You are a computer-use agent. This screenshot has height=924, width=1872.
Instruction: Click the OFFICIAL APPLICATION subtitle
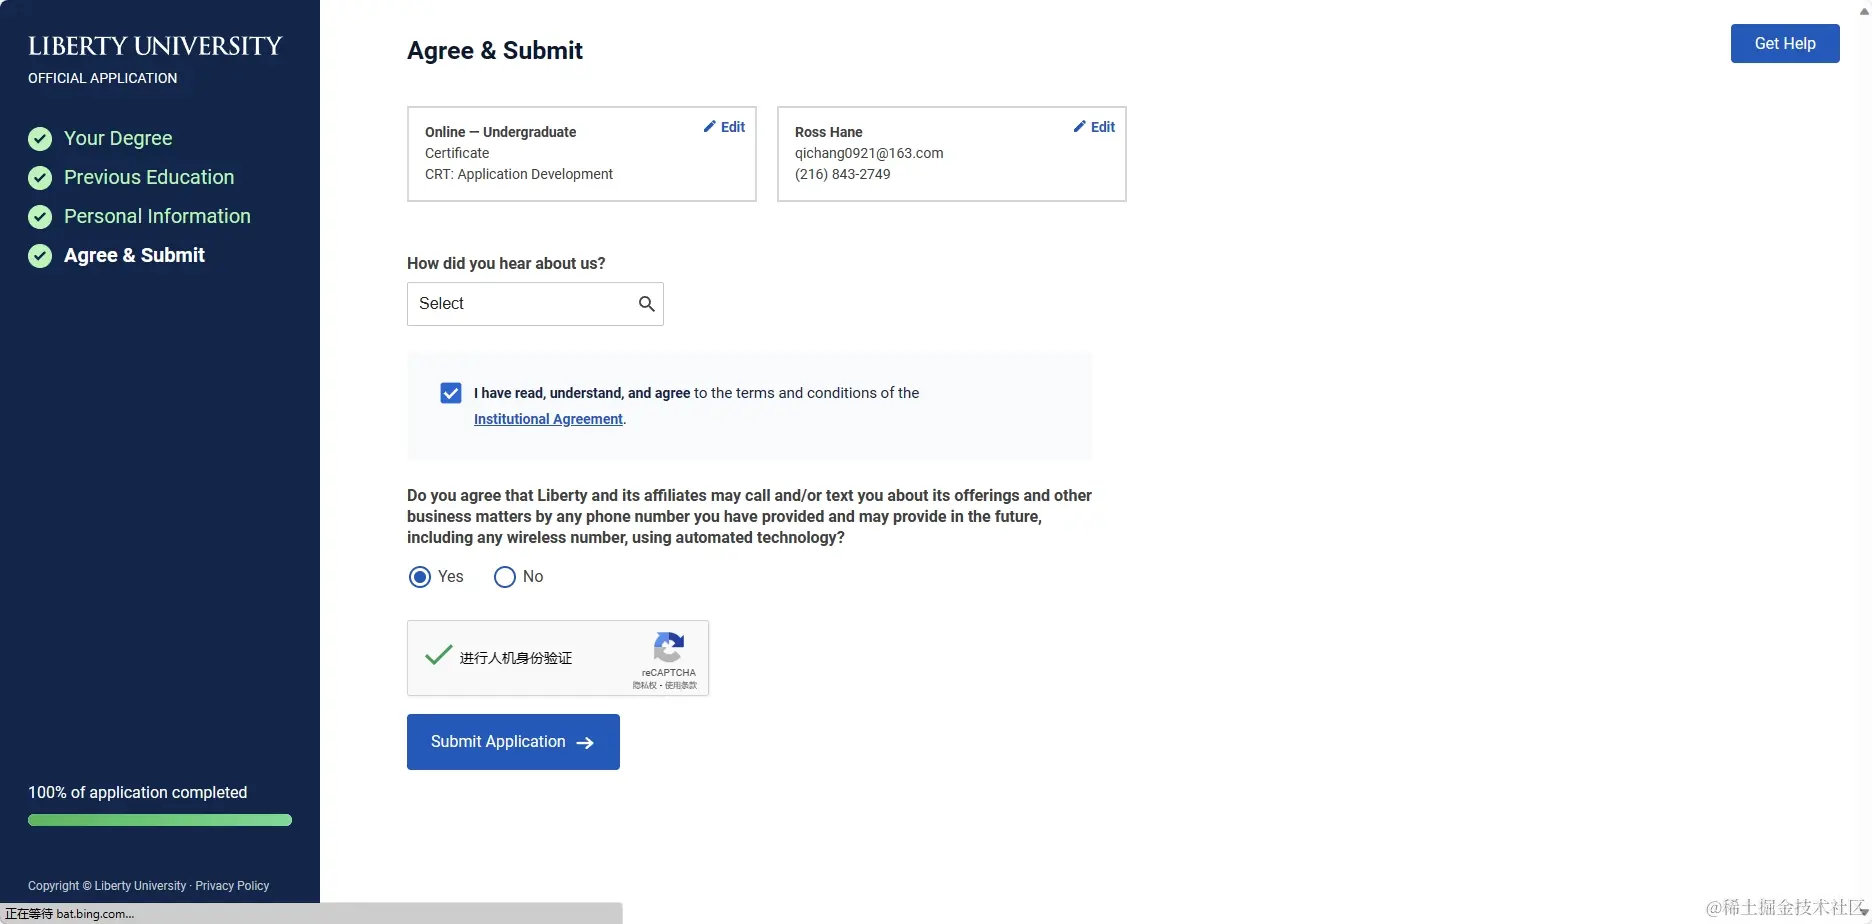[102, 78]
